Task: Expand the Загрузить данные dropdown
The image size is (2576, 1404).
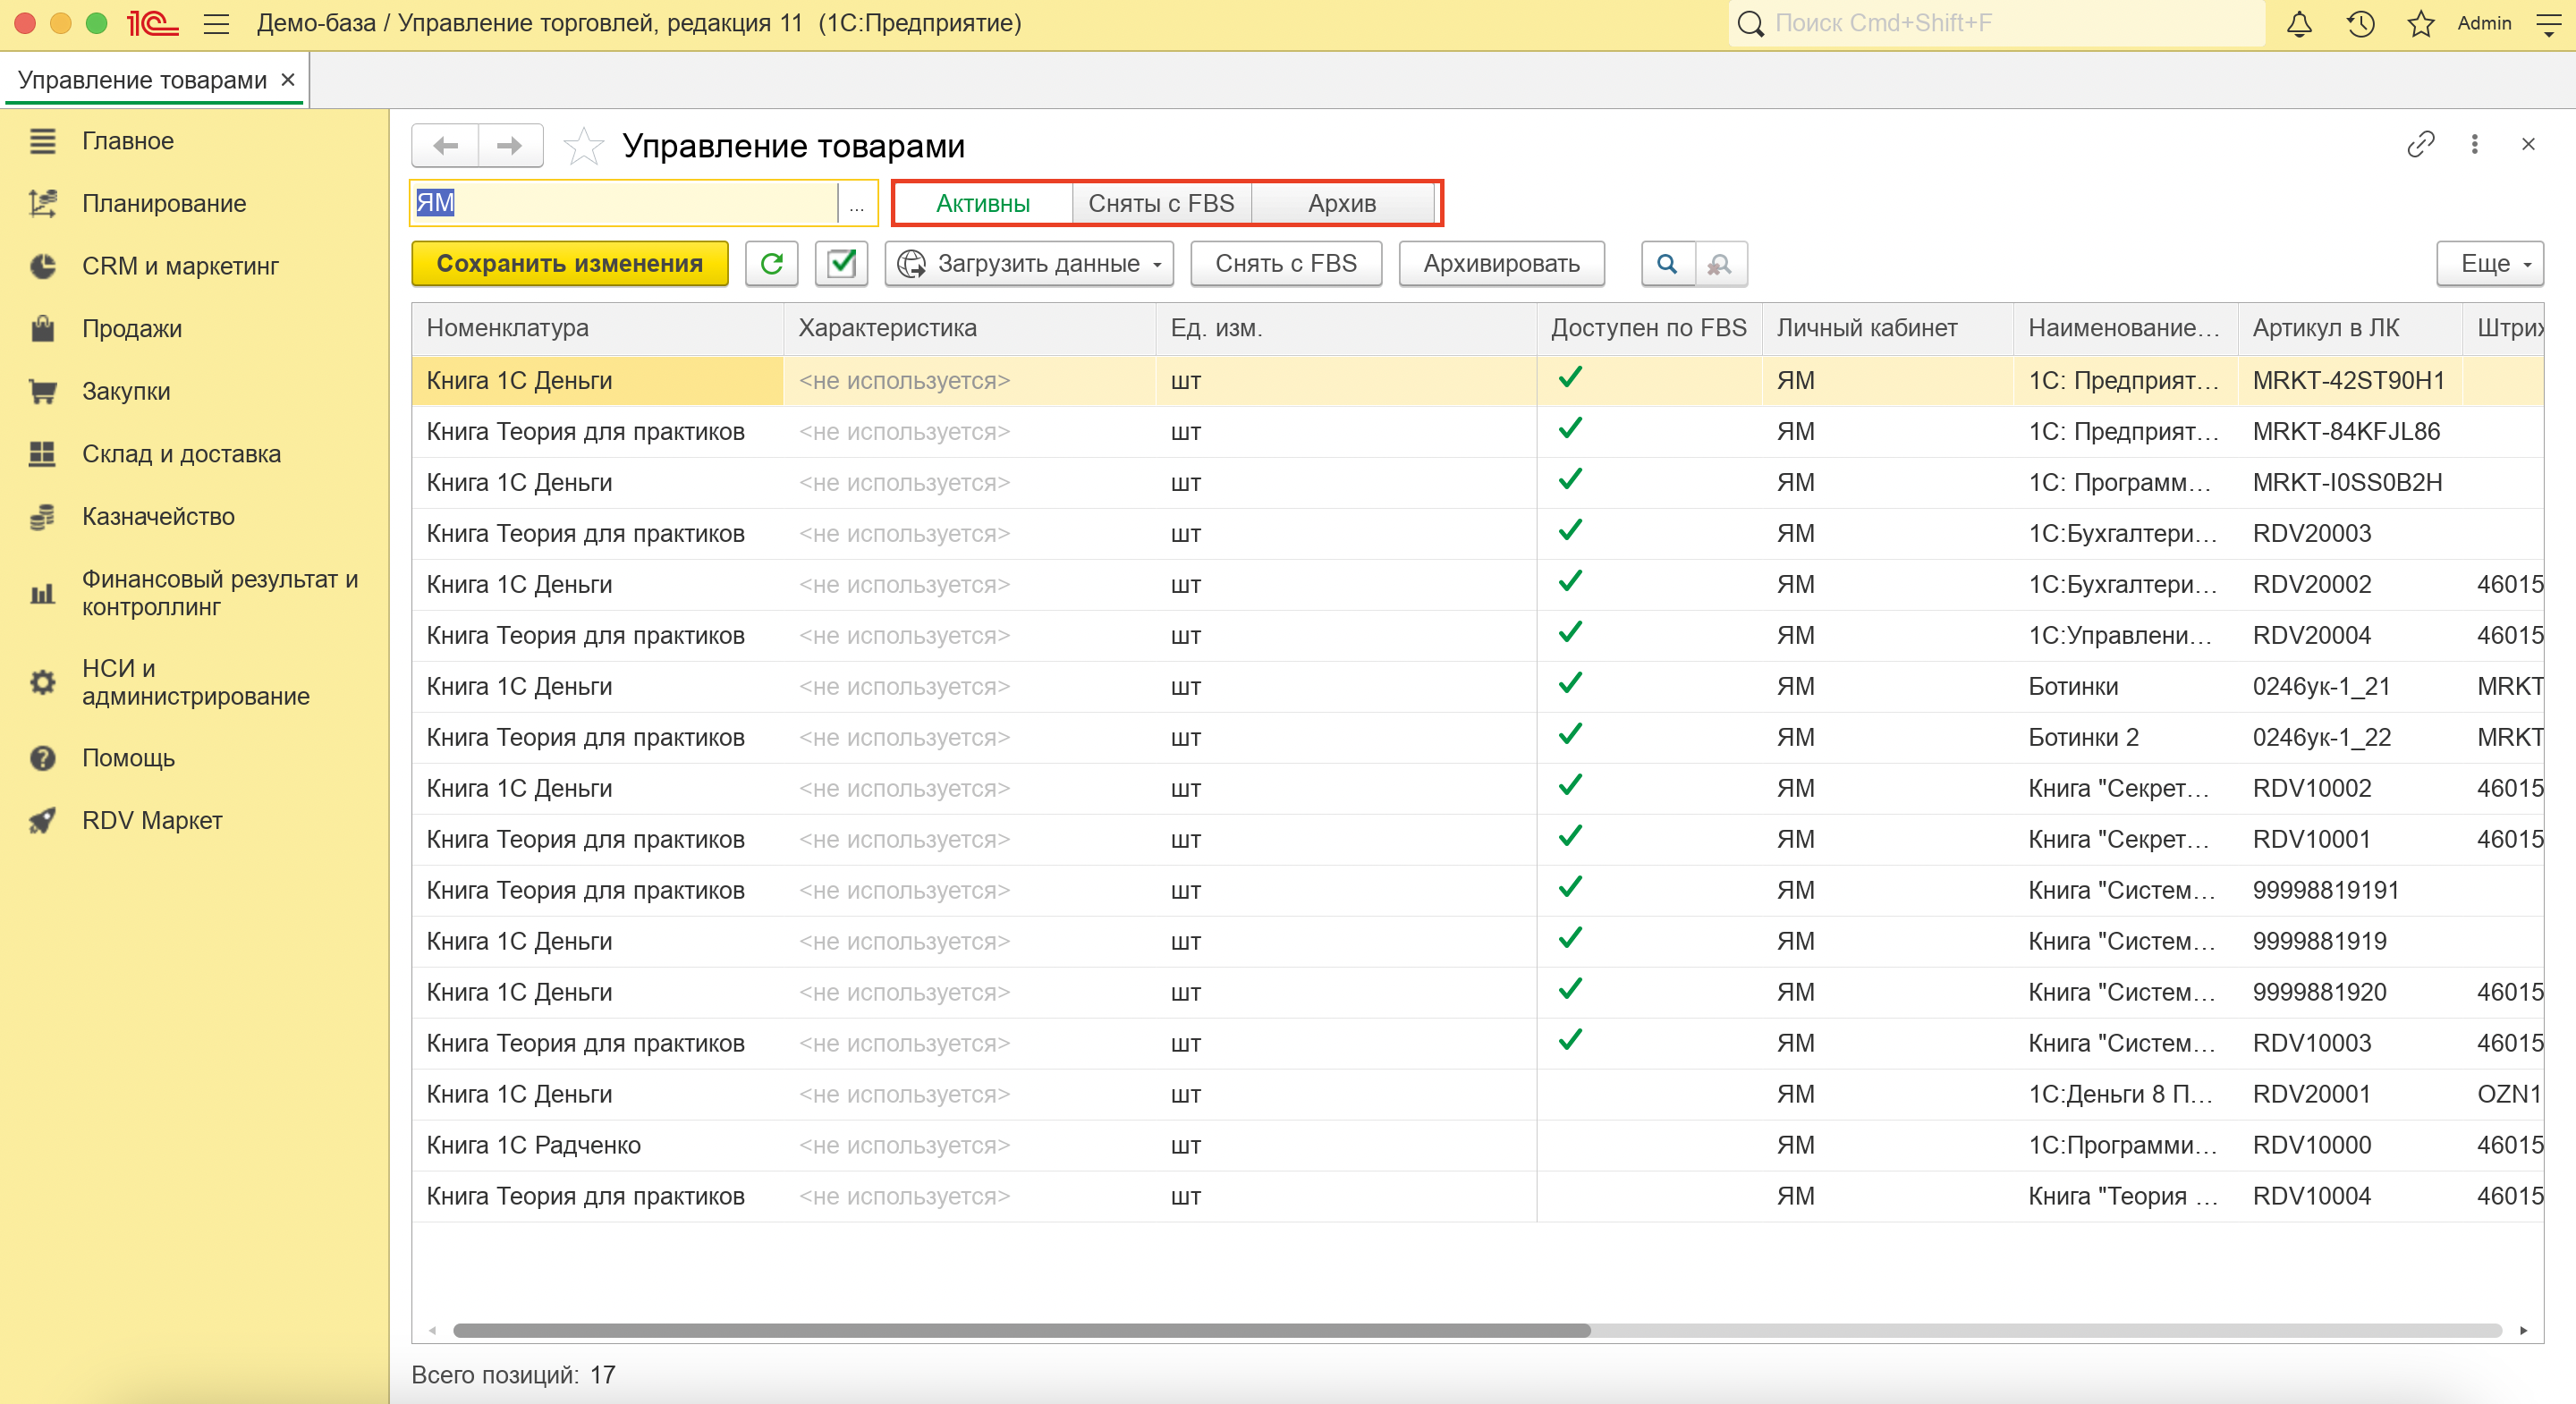Action: pyautogui.click(x=1030, y=263)
